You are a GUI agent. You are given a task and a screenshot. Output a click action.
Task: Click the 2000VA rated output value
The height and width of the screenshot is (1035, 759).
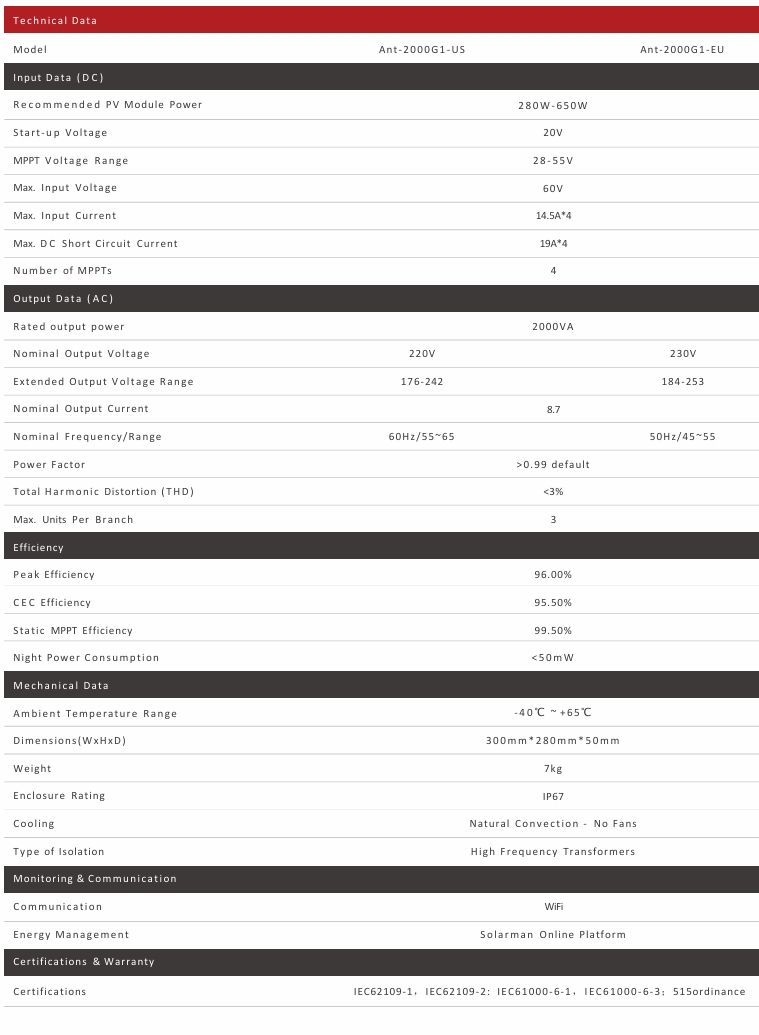553,327
